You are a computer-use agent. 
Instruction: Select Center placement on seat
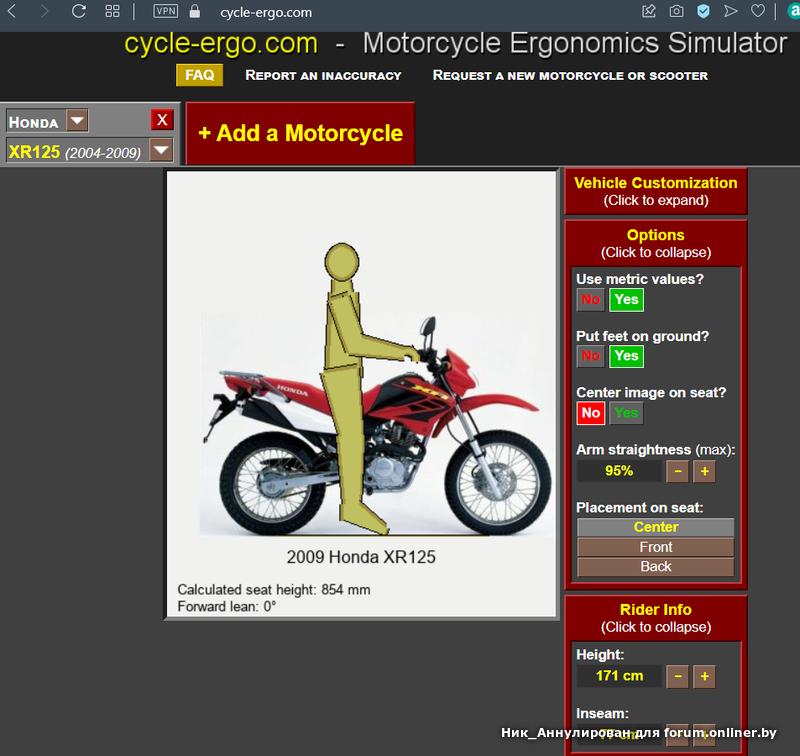[656, 527]
